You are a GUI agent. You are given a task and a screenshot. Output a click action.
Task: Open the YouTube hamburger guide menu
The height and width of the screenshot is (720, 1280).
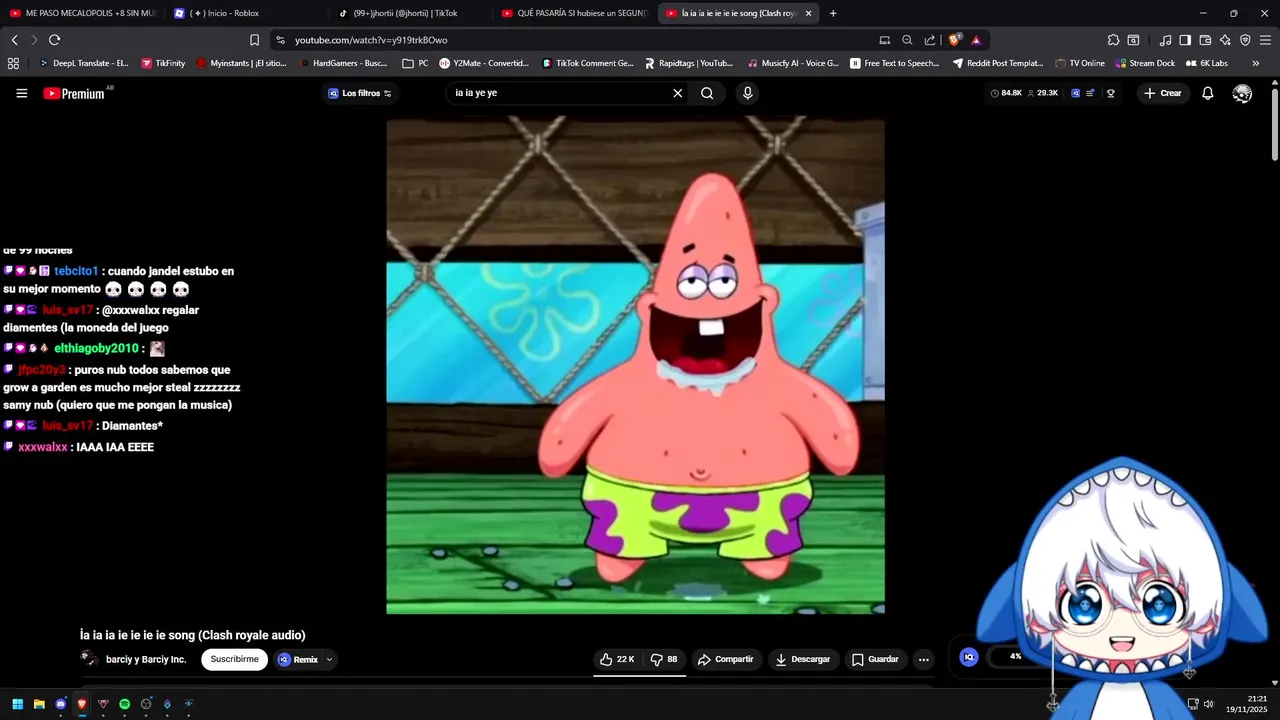(x=22, y=93)
